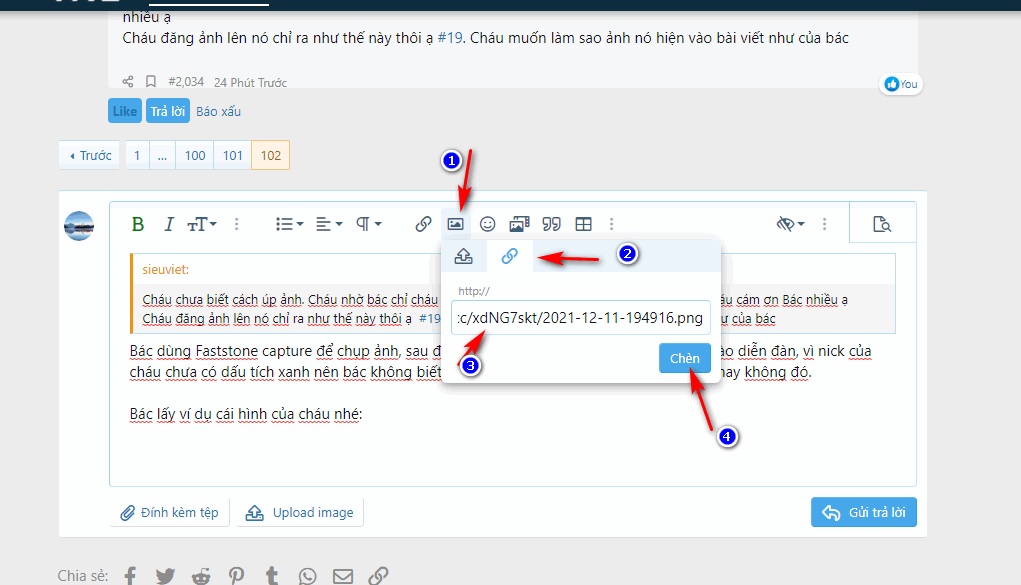Click the Chèn insert button
The image size is (1021, 585).
[684, 358]
